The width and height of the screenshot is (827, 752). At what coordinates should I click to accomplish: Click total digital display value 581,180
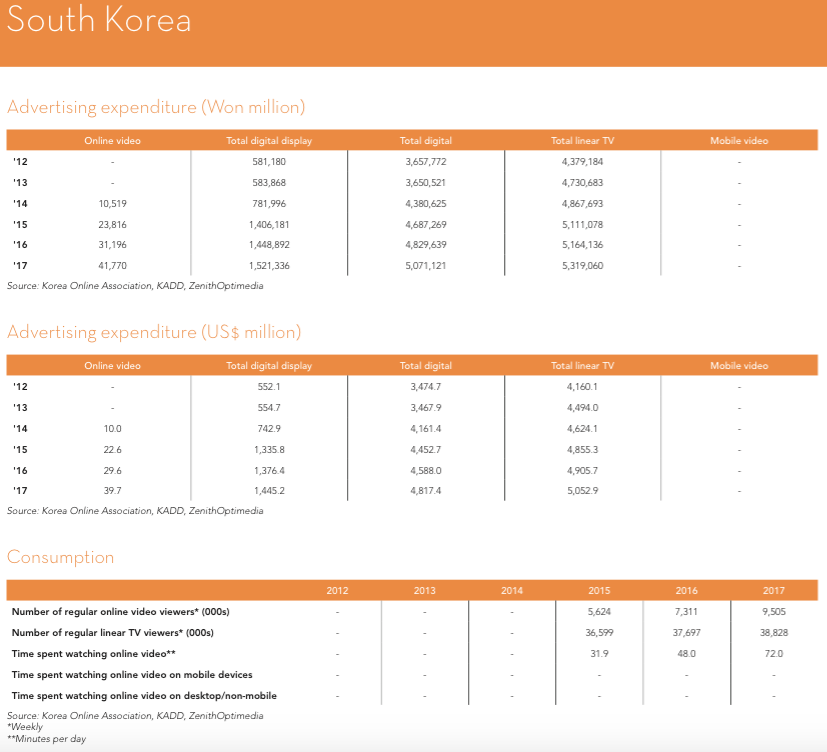click(x=269, y=162)
